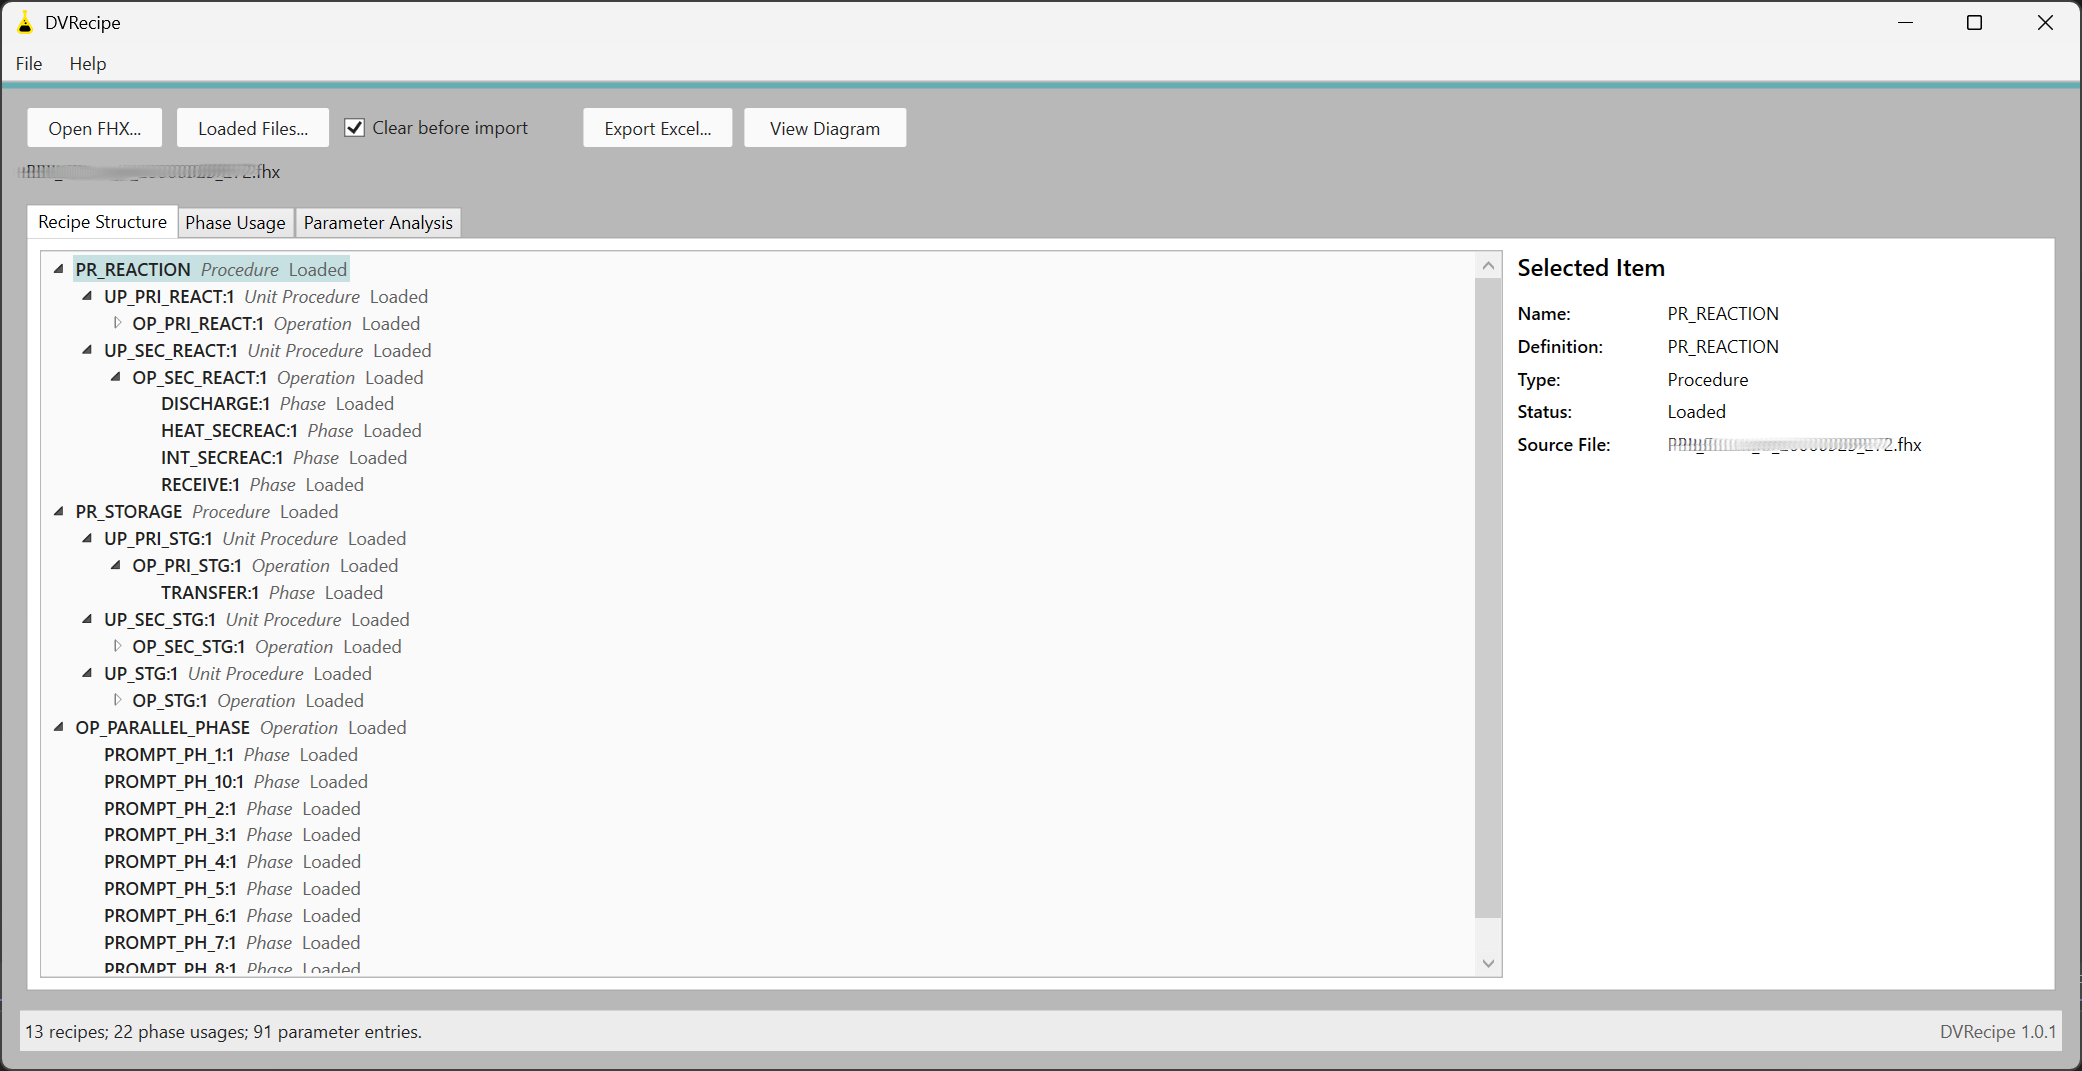Select the RECEIVE:1 phase row
The image size is (2082, 1071).
(x=262, y=485)
